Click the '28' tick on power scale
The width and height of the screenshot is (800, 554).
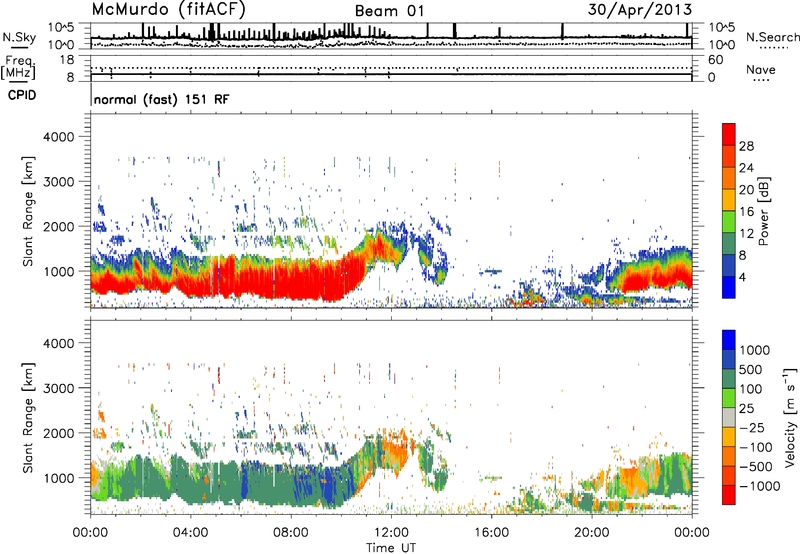pos(746,146)
